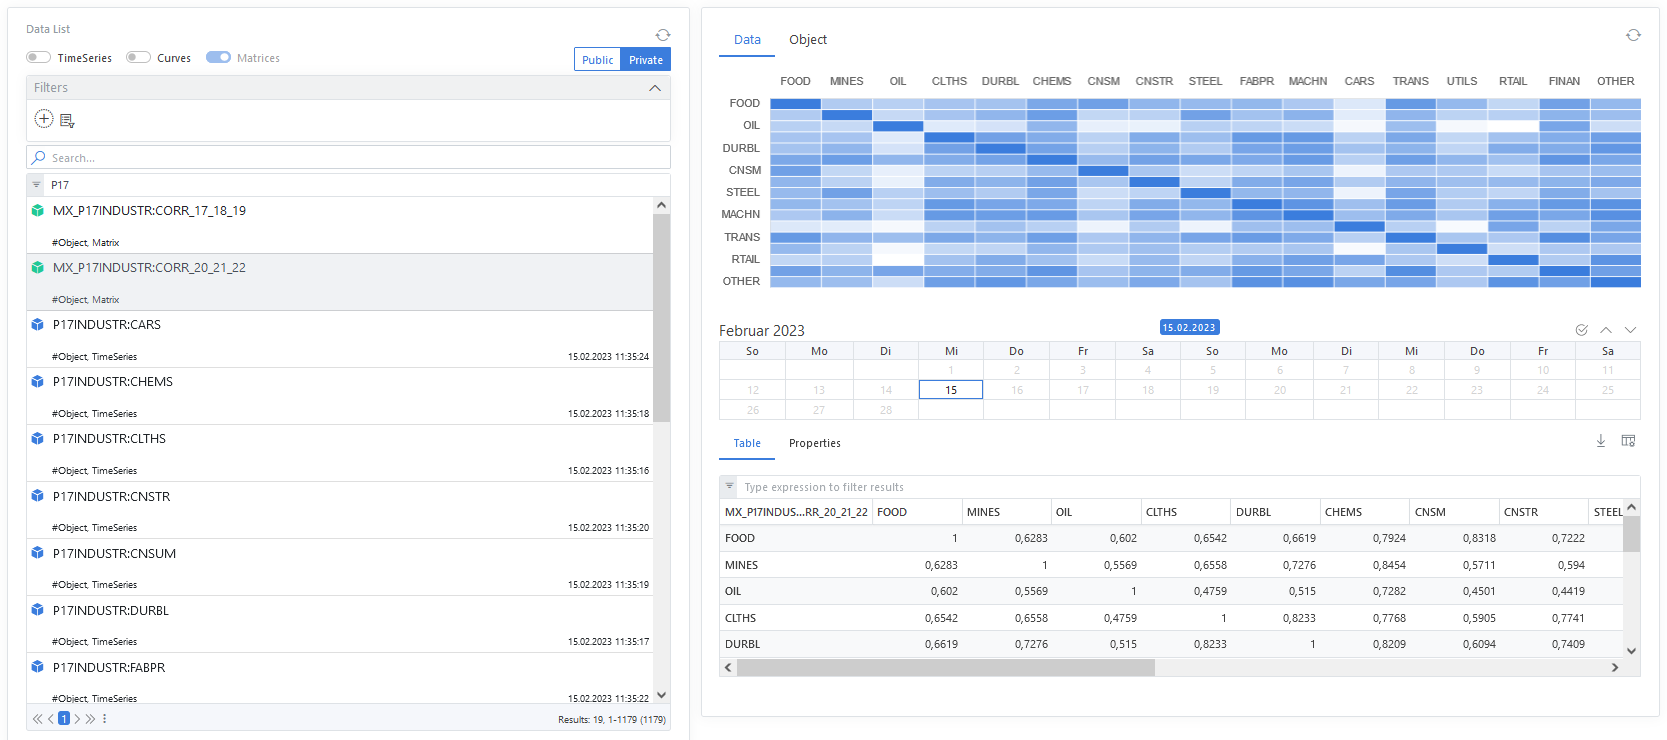
Task: Enable the TimeSeries toggle
Action: click(38, 57)
